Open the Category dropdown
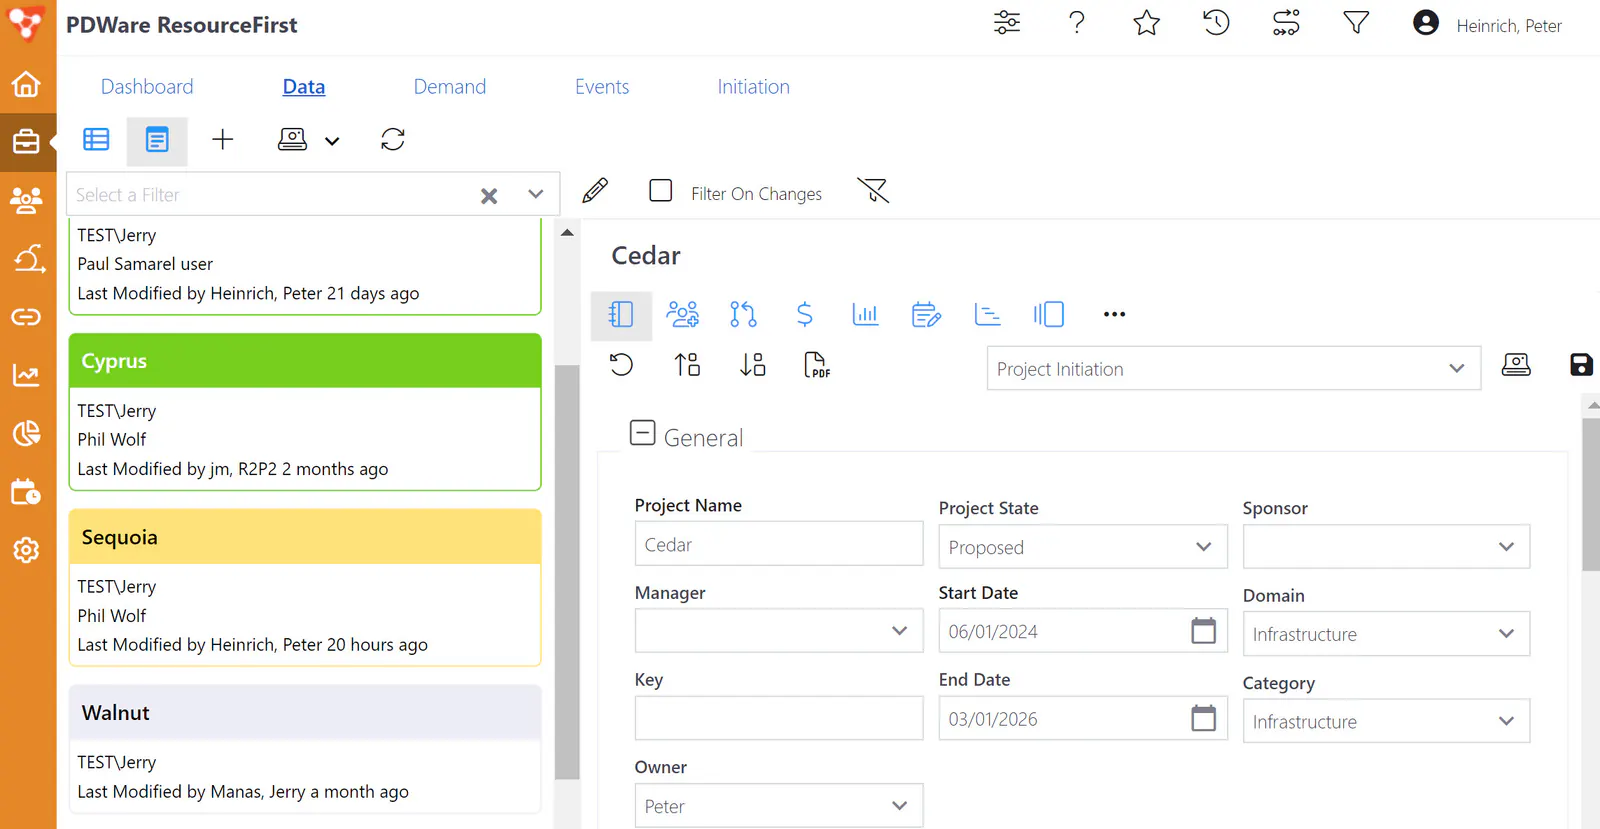The height and width of the screenshot is (829, 1600). coord(1386,721)
